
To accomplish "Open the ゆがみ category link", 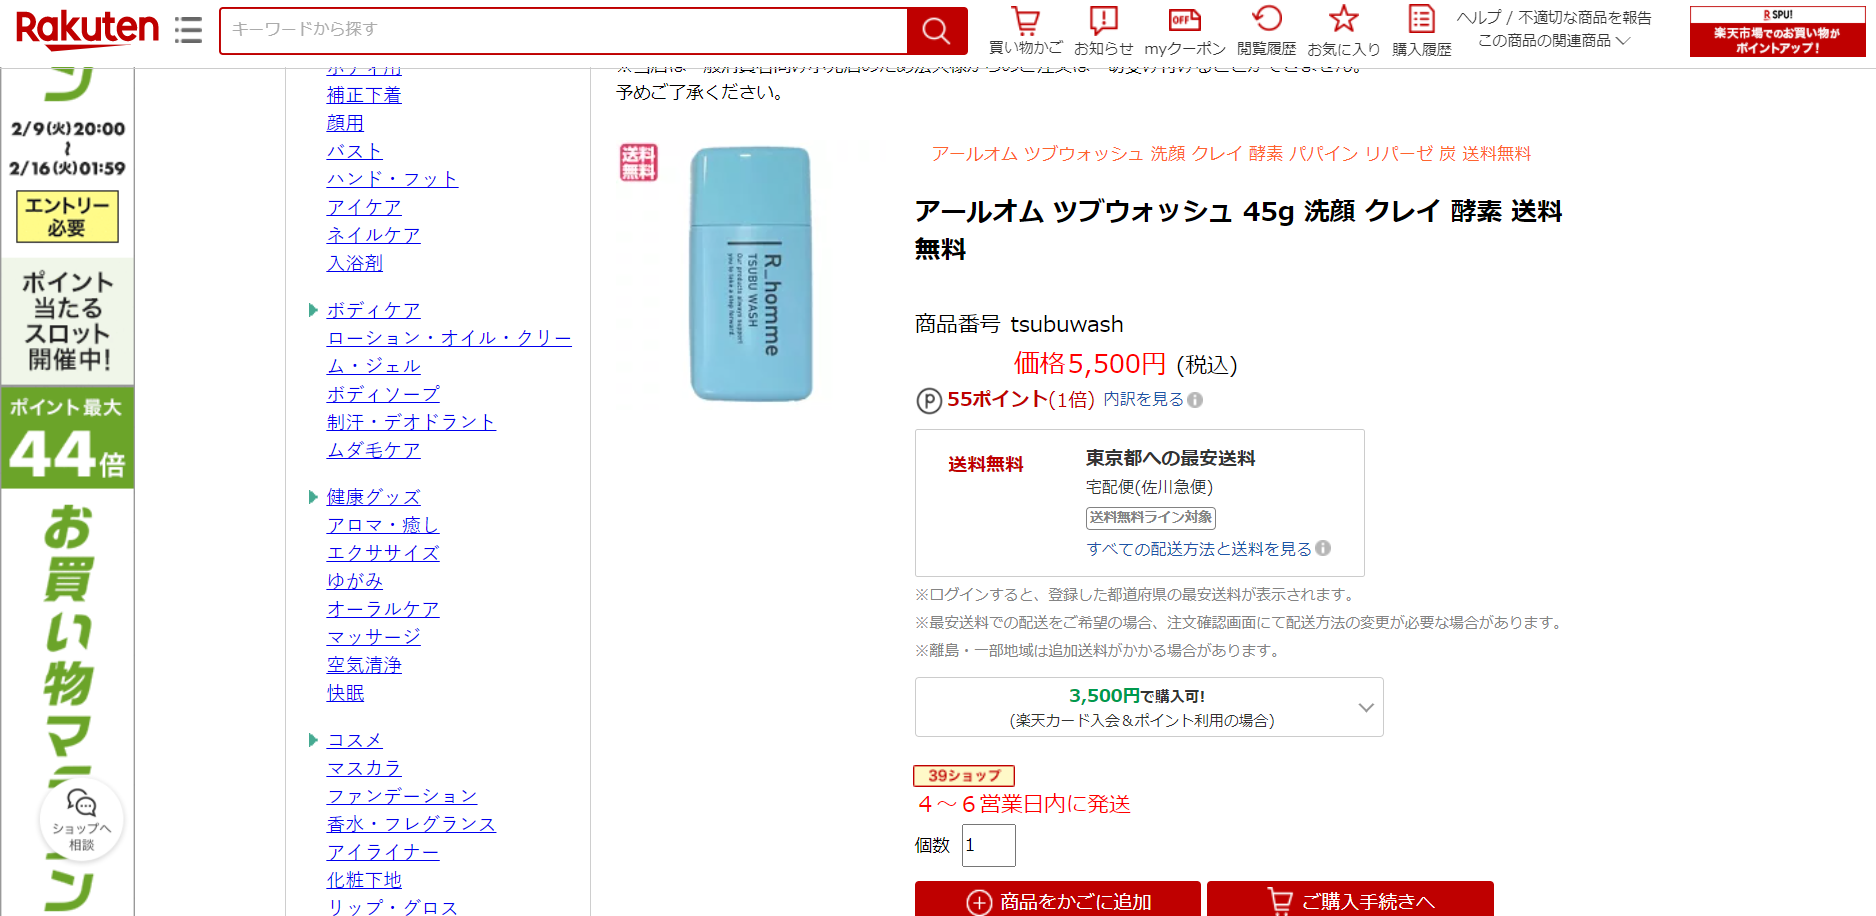I will pos(355,581).
